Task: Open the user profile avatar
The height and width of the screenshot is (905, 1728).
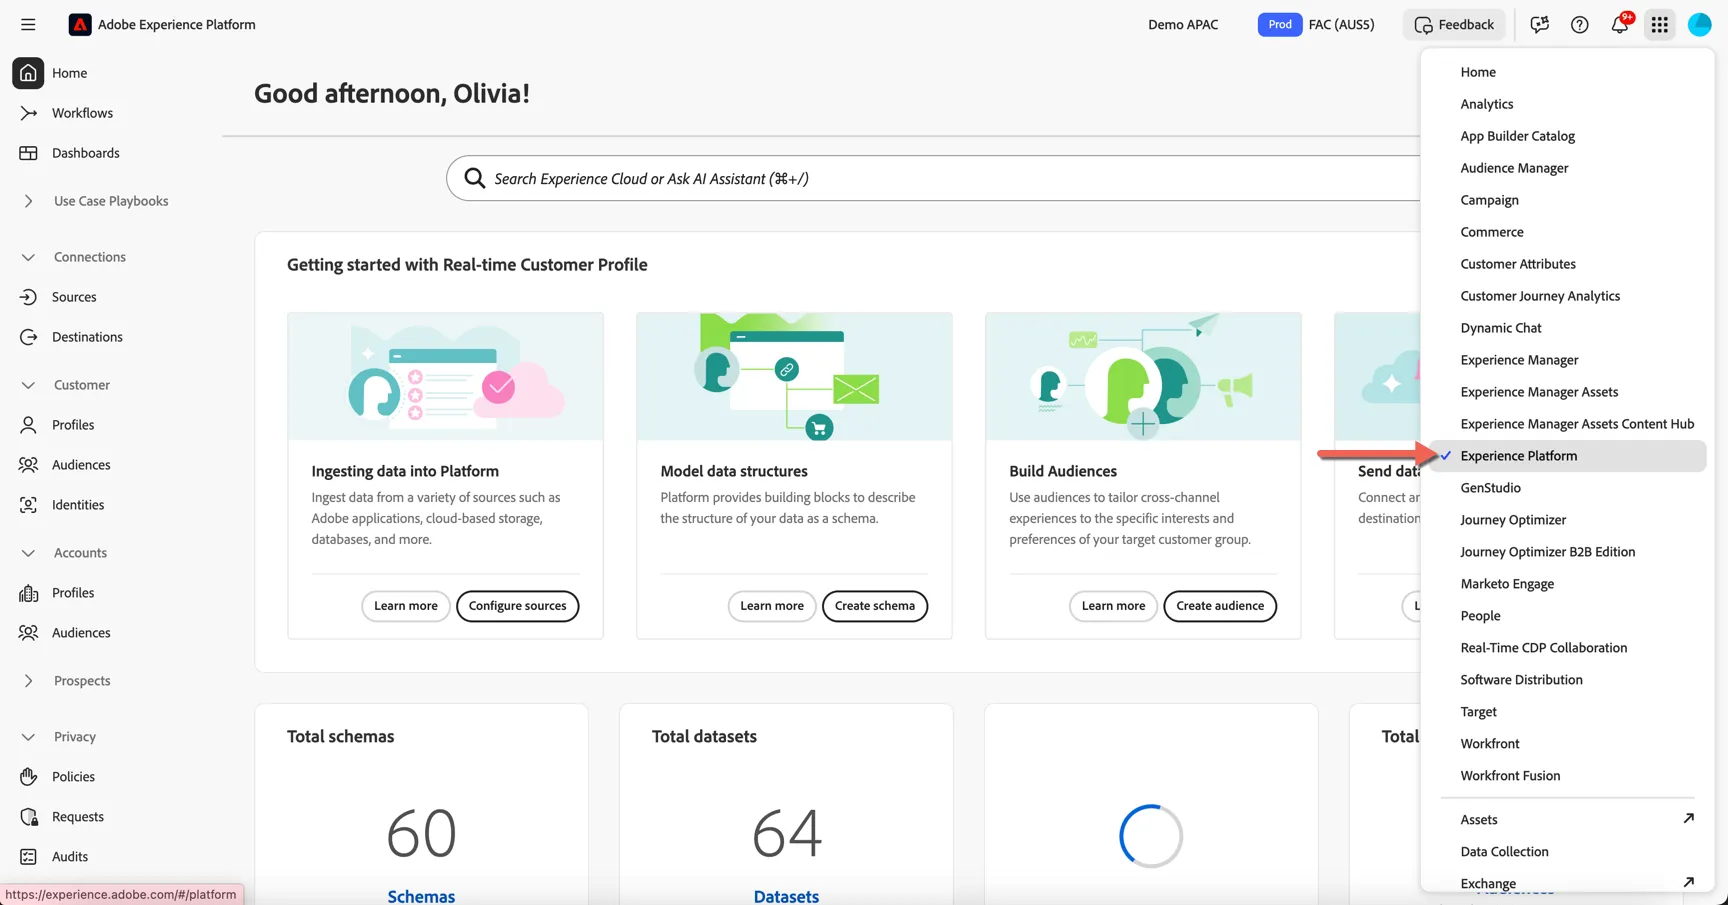Action: (x=1700, y=25)
